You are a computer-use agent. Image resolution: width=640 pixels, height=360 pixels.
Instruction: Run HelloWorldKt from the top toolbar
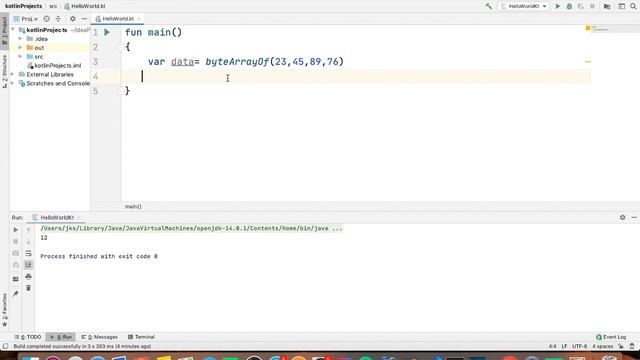click(558, 6)
